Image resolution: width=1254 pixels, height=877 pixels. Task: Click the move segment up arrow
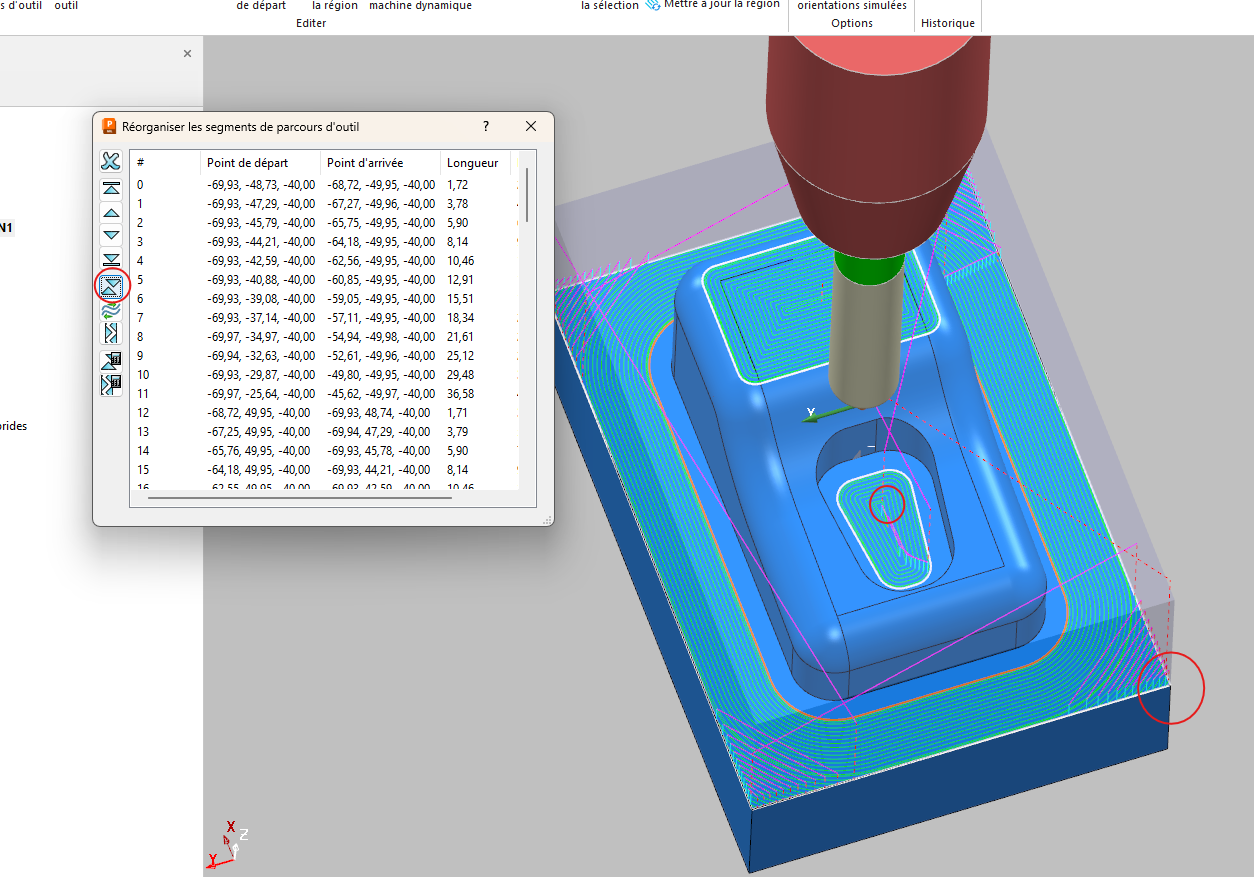point(111,212)
